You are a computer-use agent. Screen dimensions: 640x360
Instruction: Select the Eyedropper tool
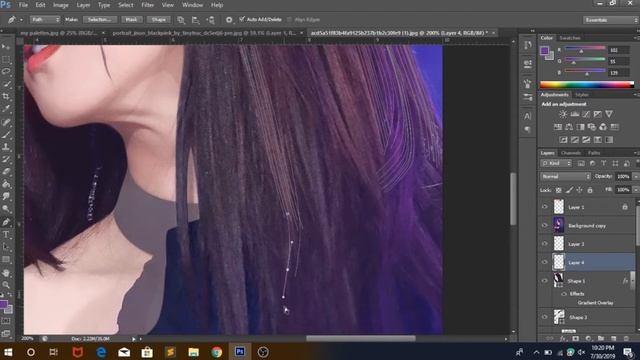pyautogui.click(x=6, y=109)
